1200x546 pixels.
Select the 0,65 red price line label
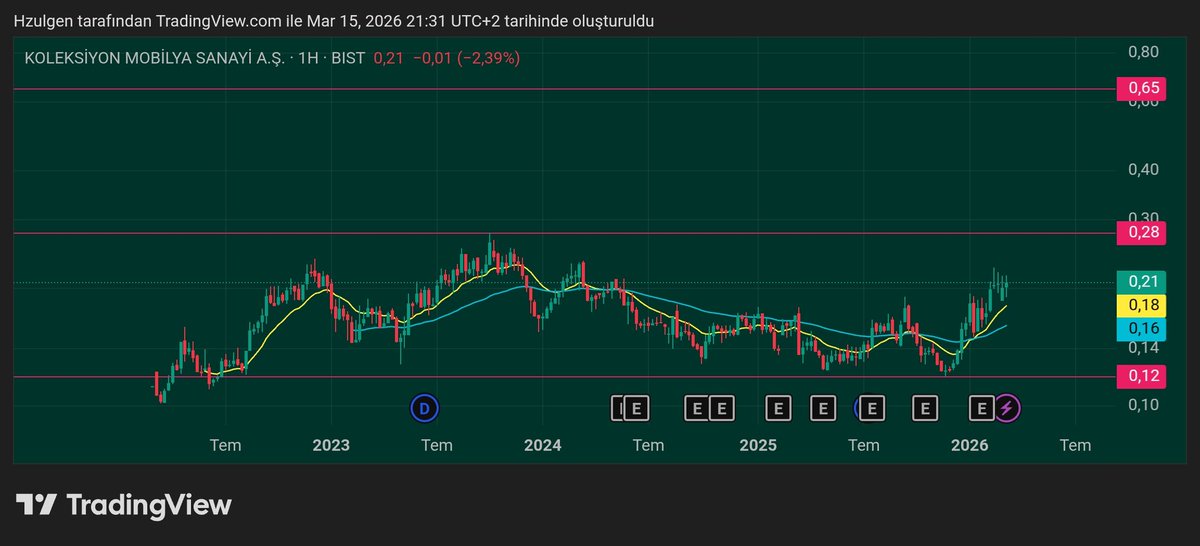(1144, 89)
